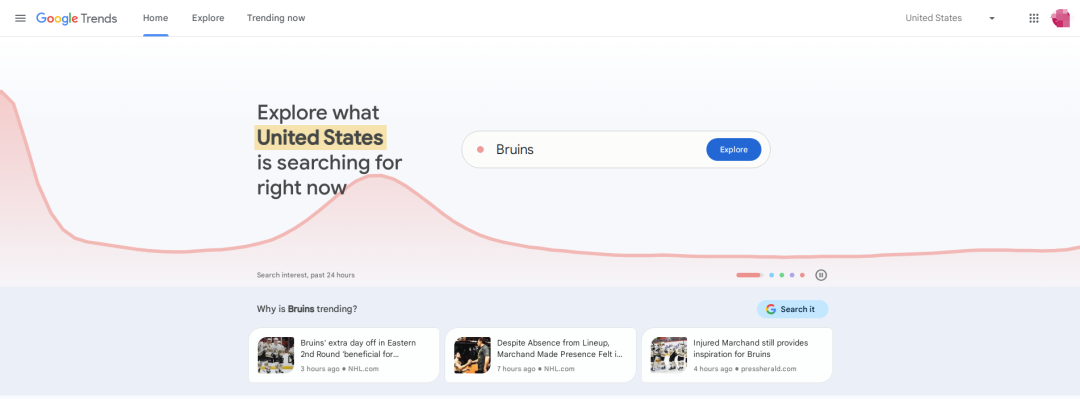The image size is (1080, 399).
Task: Click the Search it button
Action: point(792,309)
